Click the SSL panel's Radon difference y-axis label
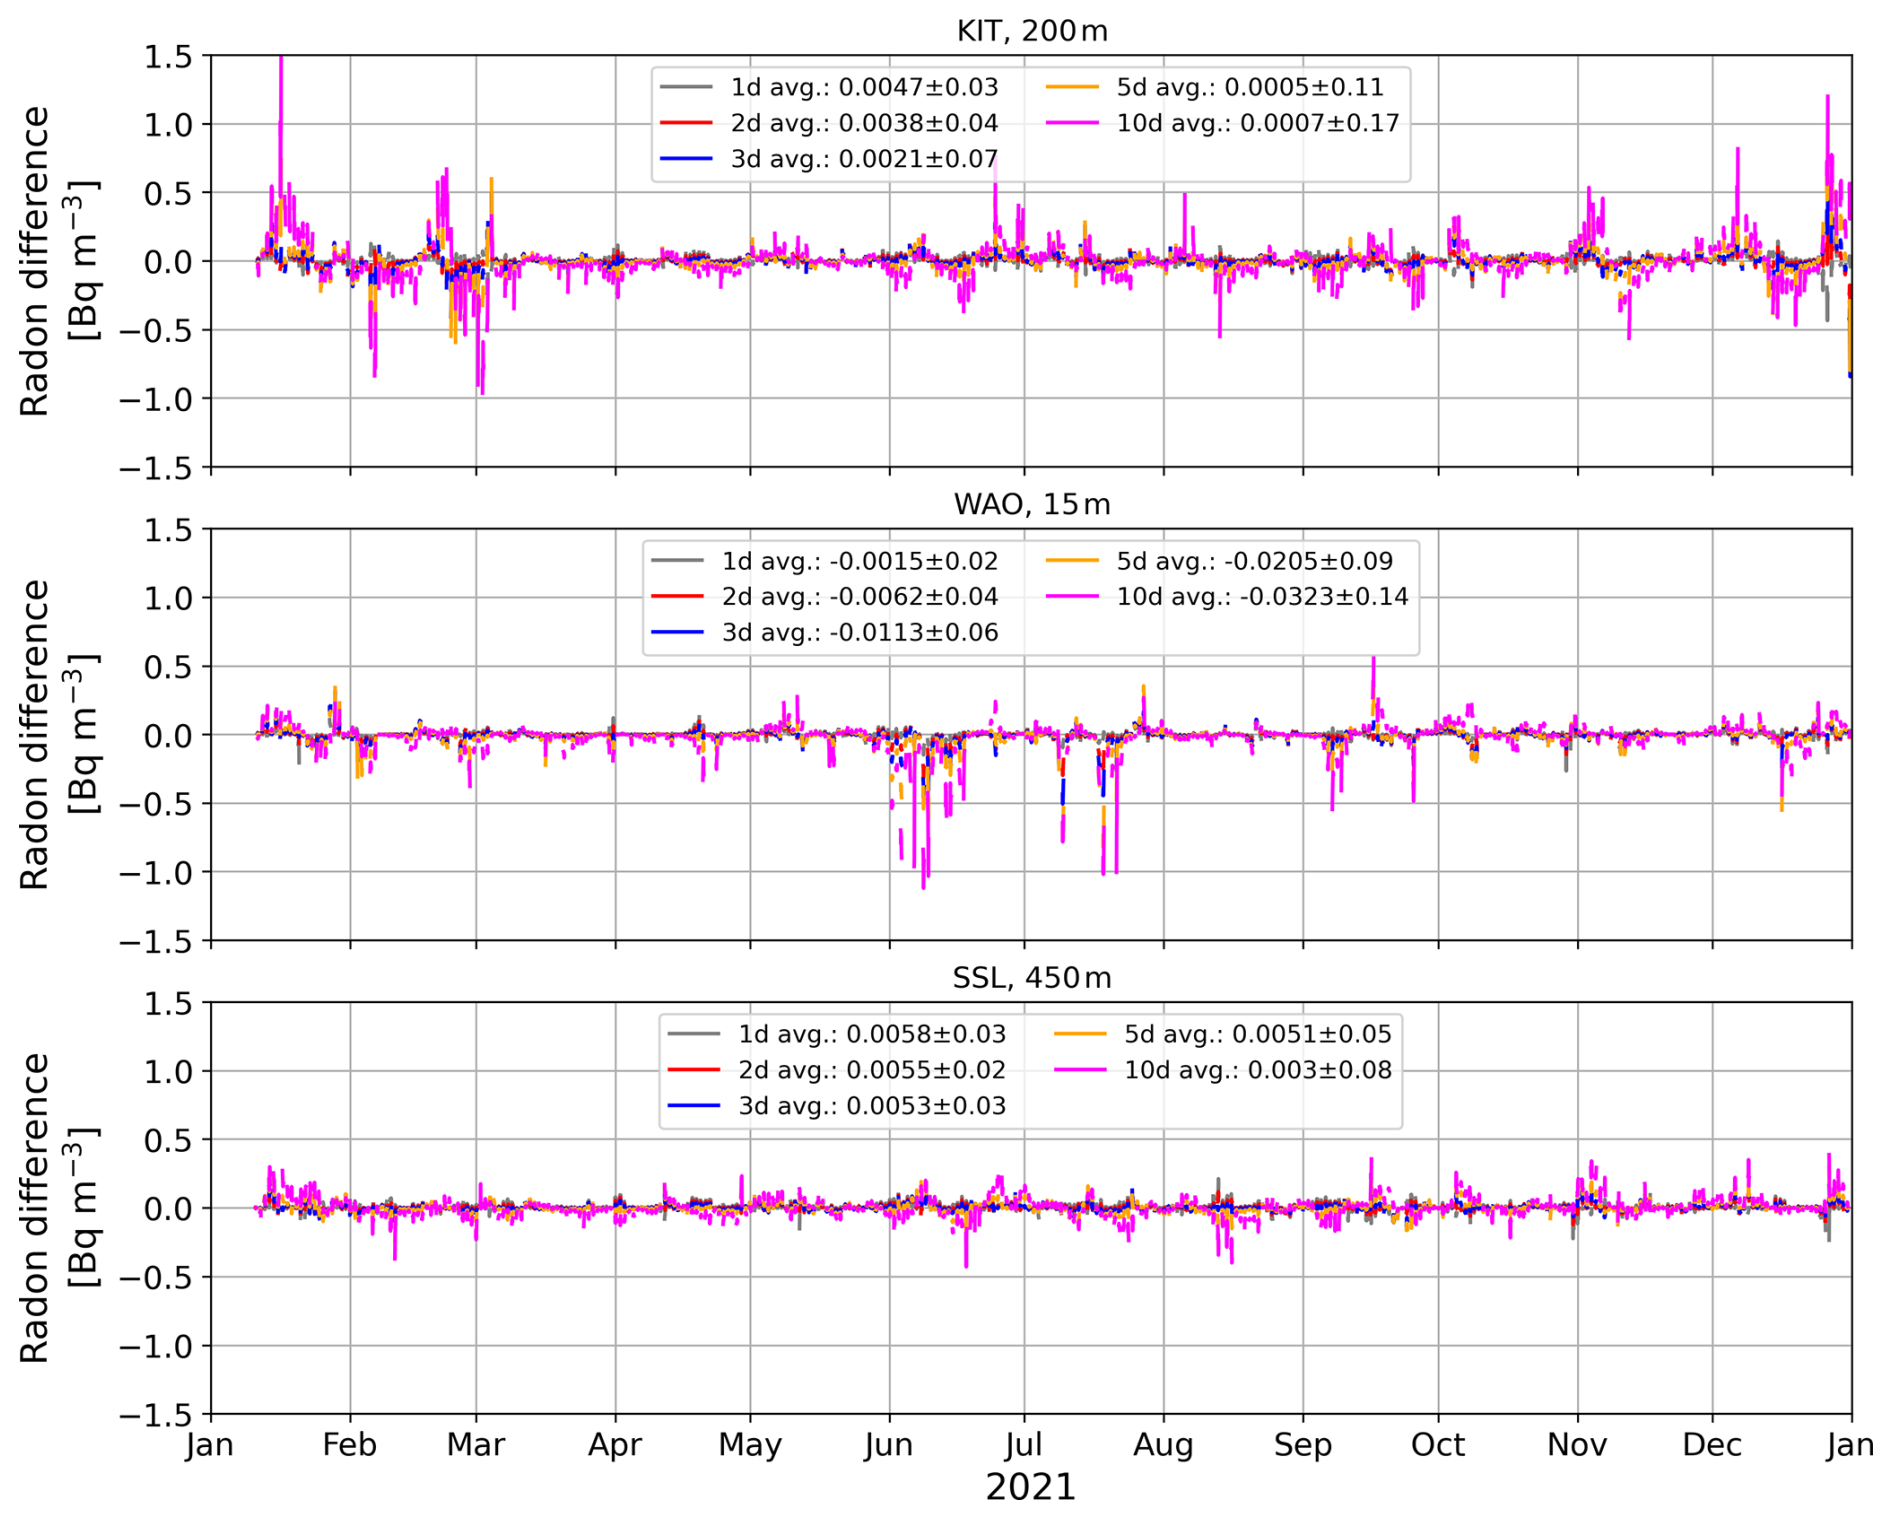 (x=58, y=1208)
